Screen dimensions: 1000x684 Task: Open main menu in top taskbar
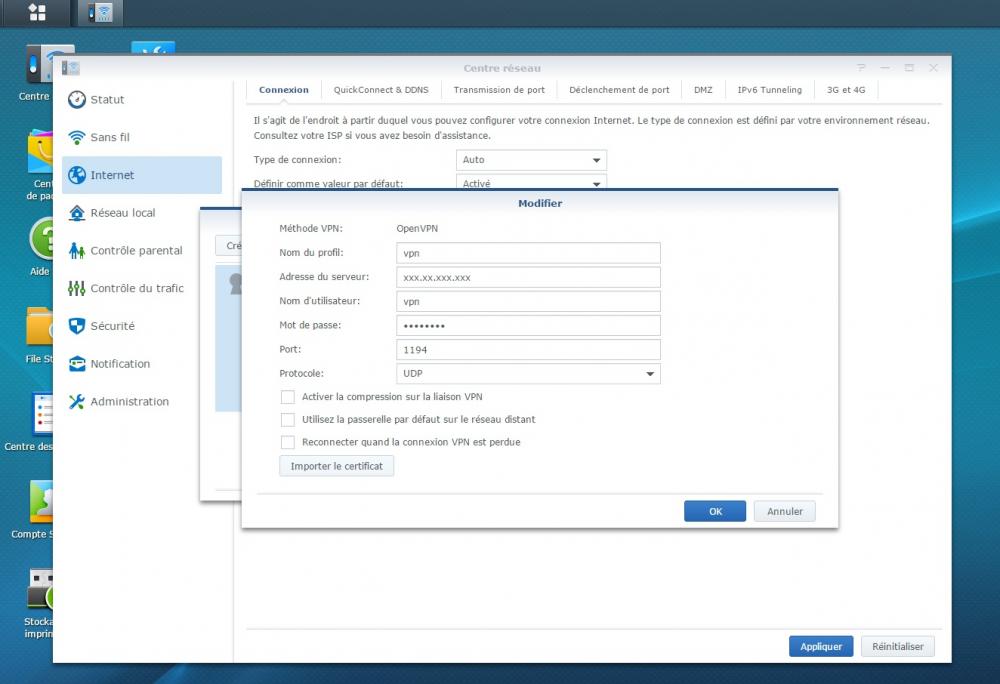point(37,13)
